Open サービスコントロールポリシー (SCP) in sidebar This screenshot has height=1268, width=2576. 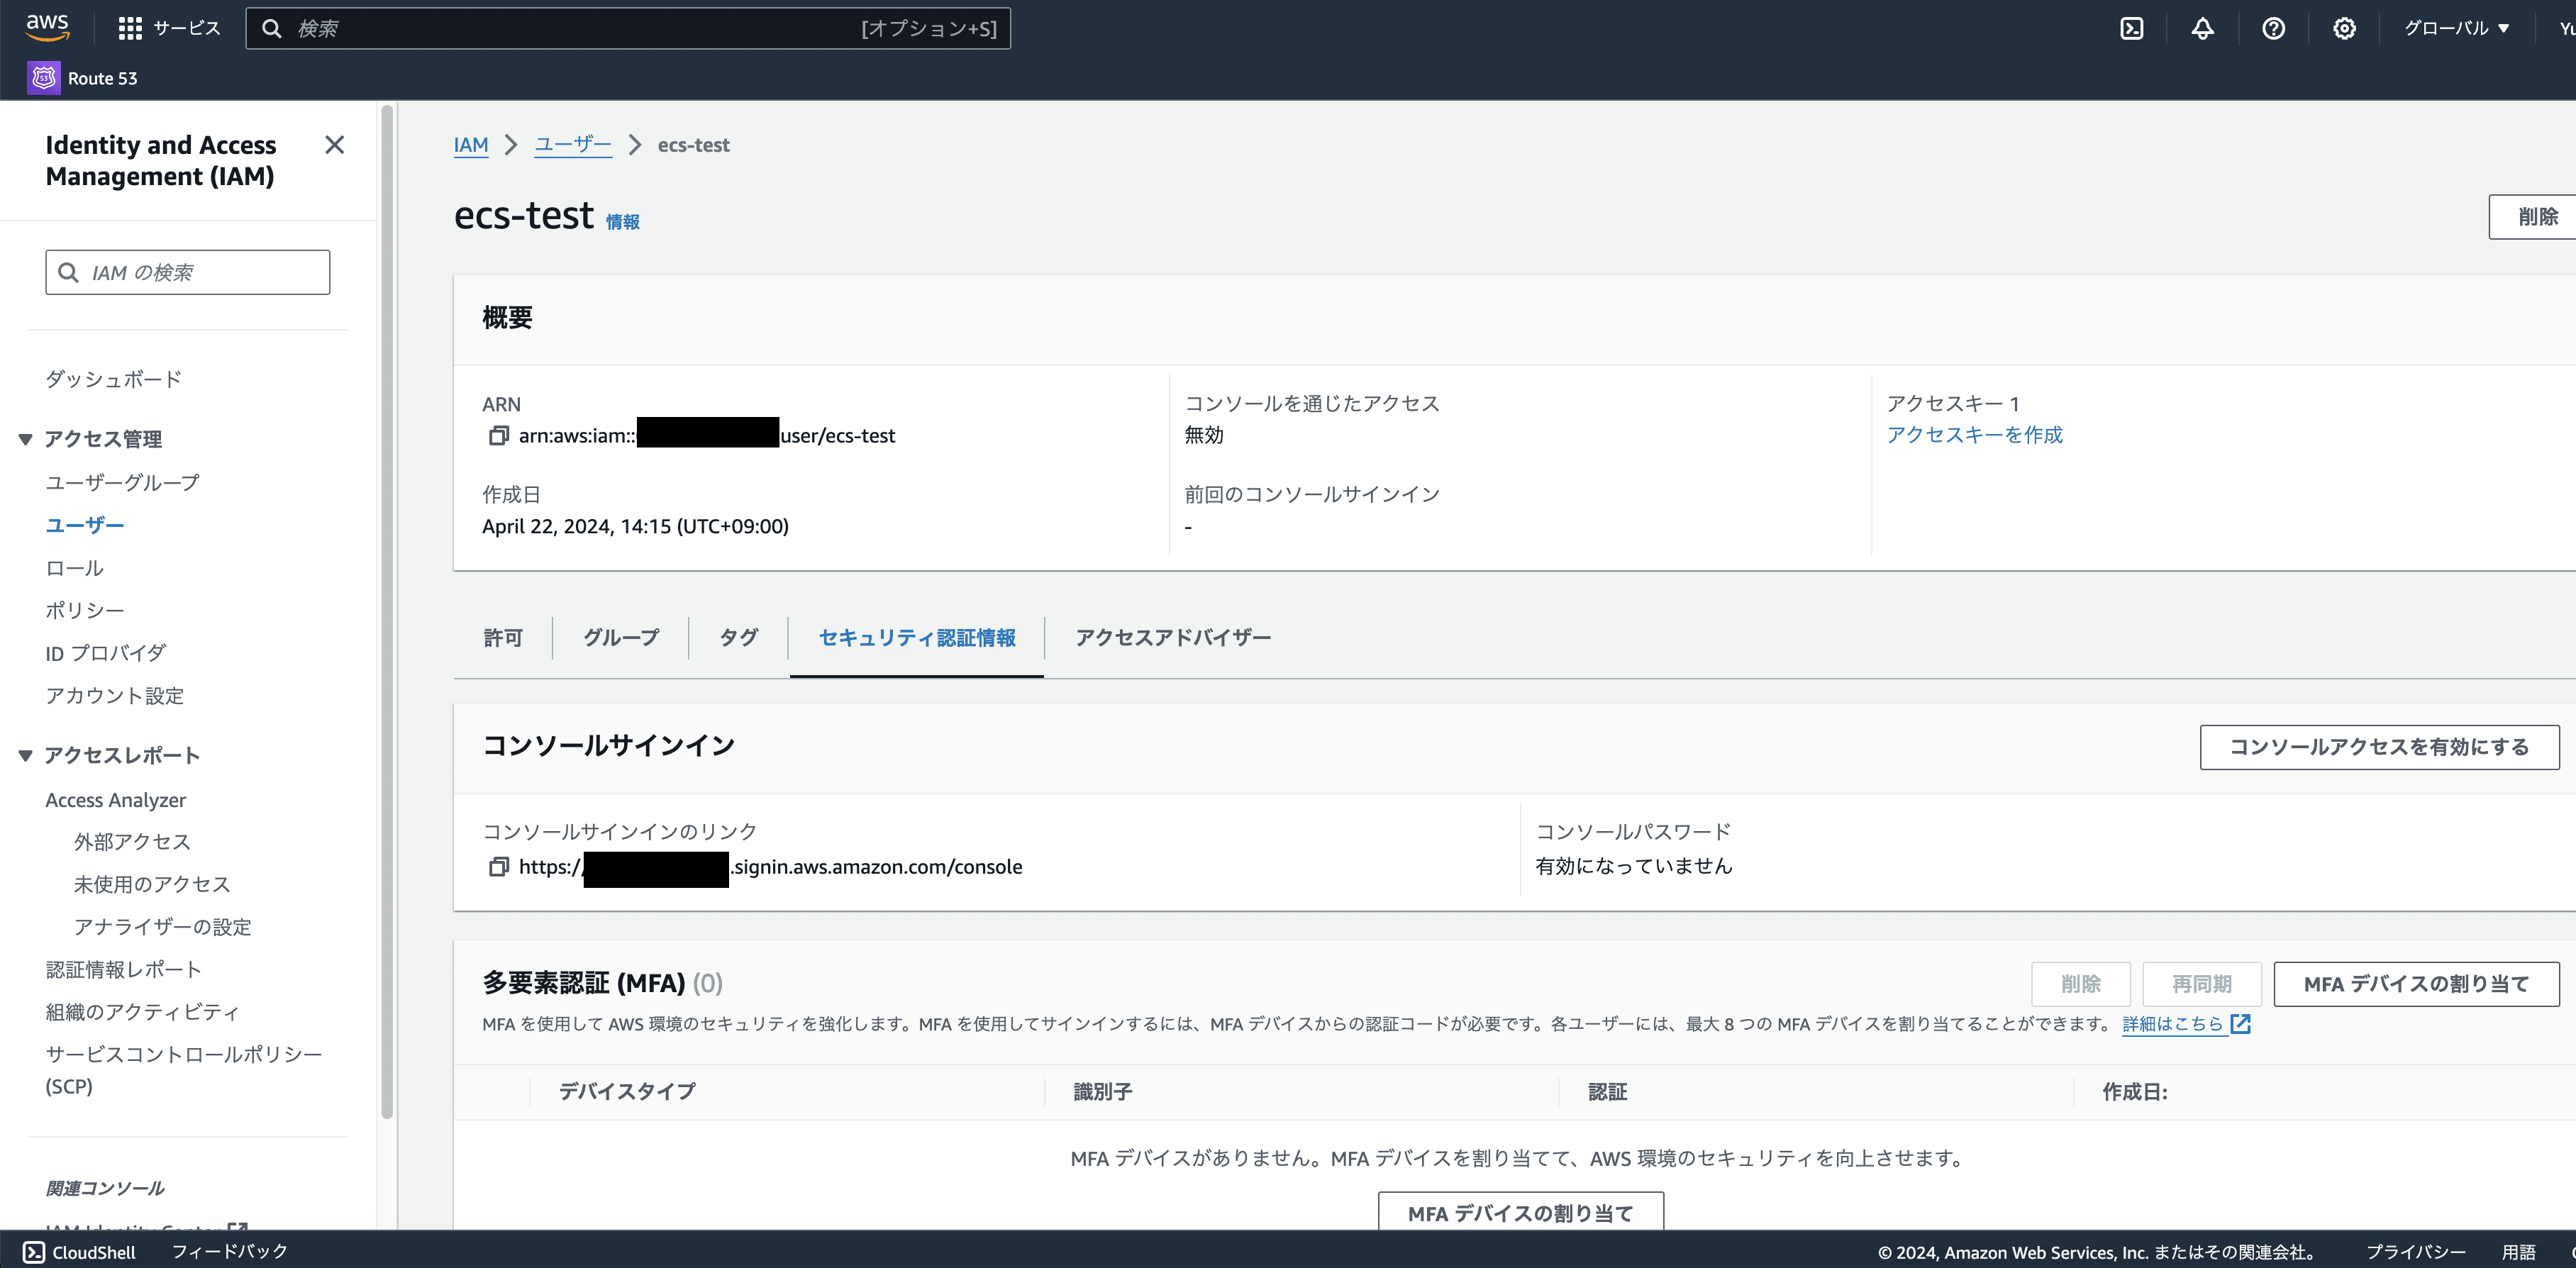point(183,1070)
